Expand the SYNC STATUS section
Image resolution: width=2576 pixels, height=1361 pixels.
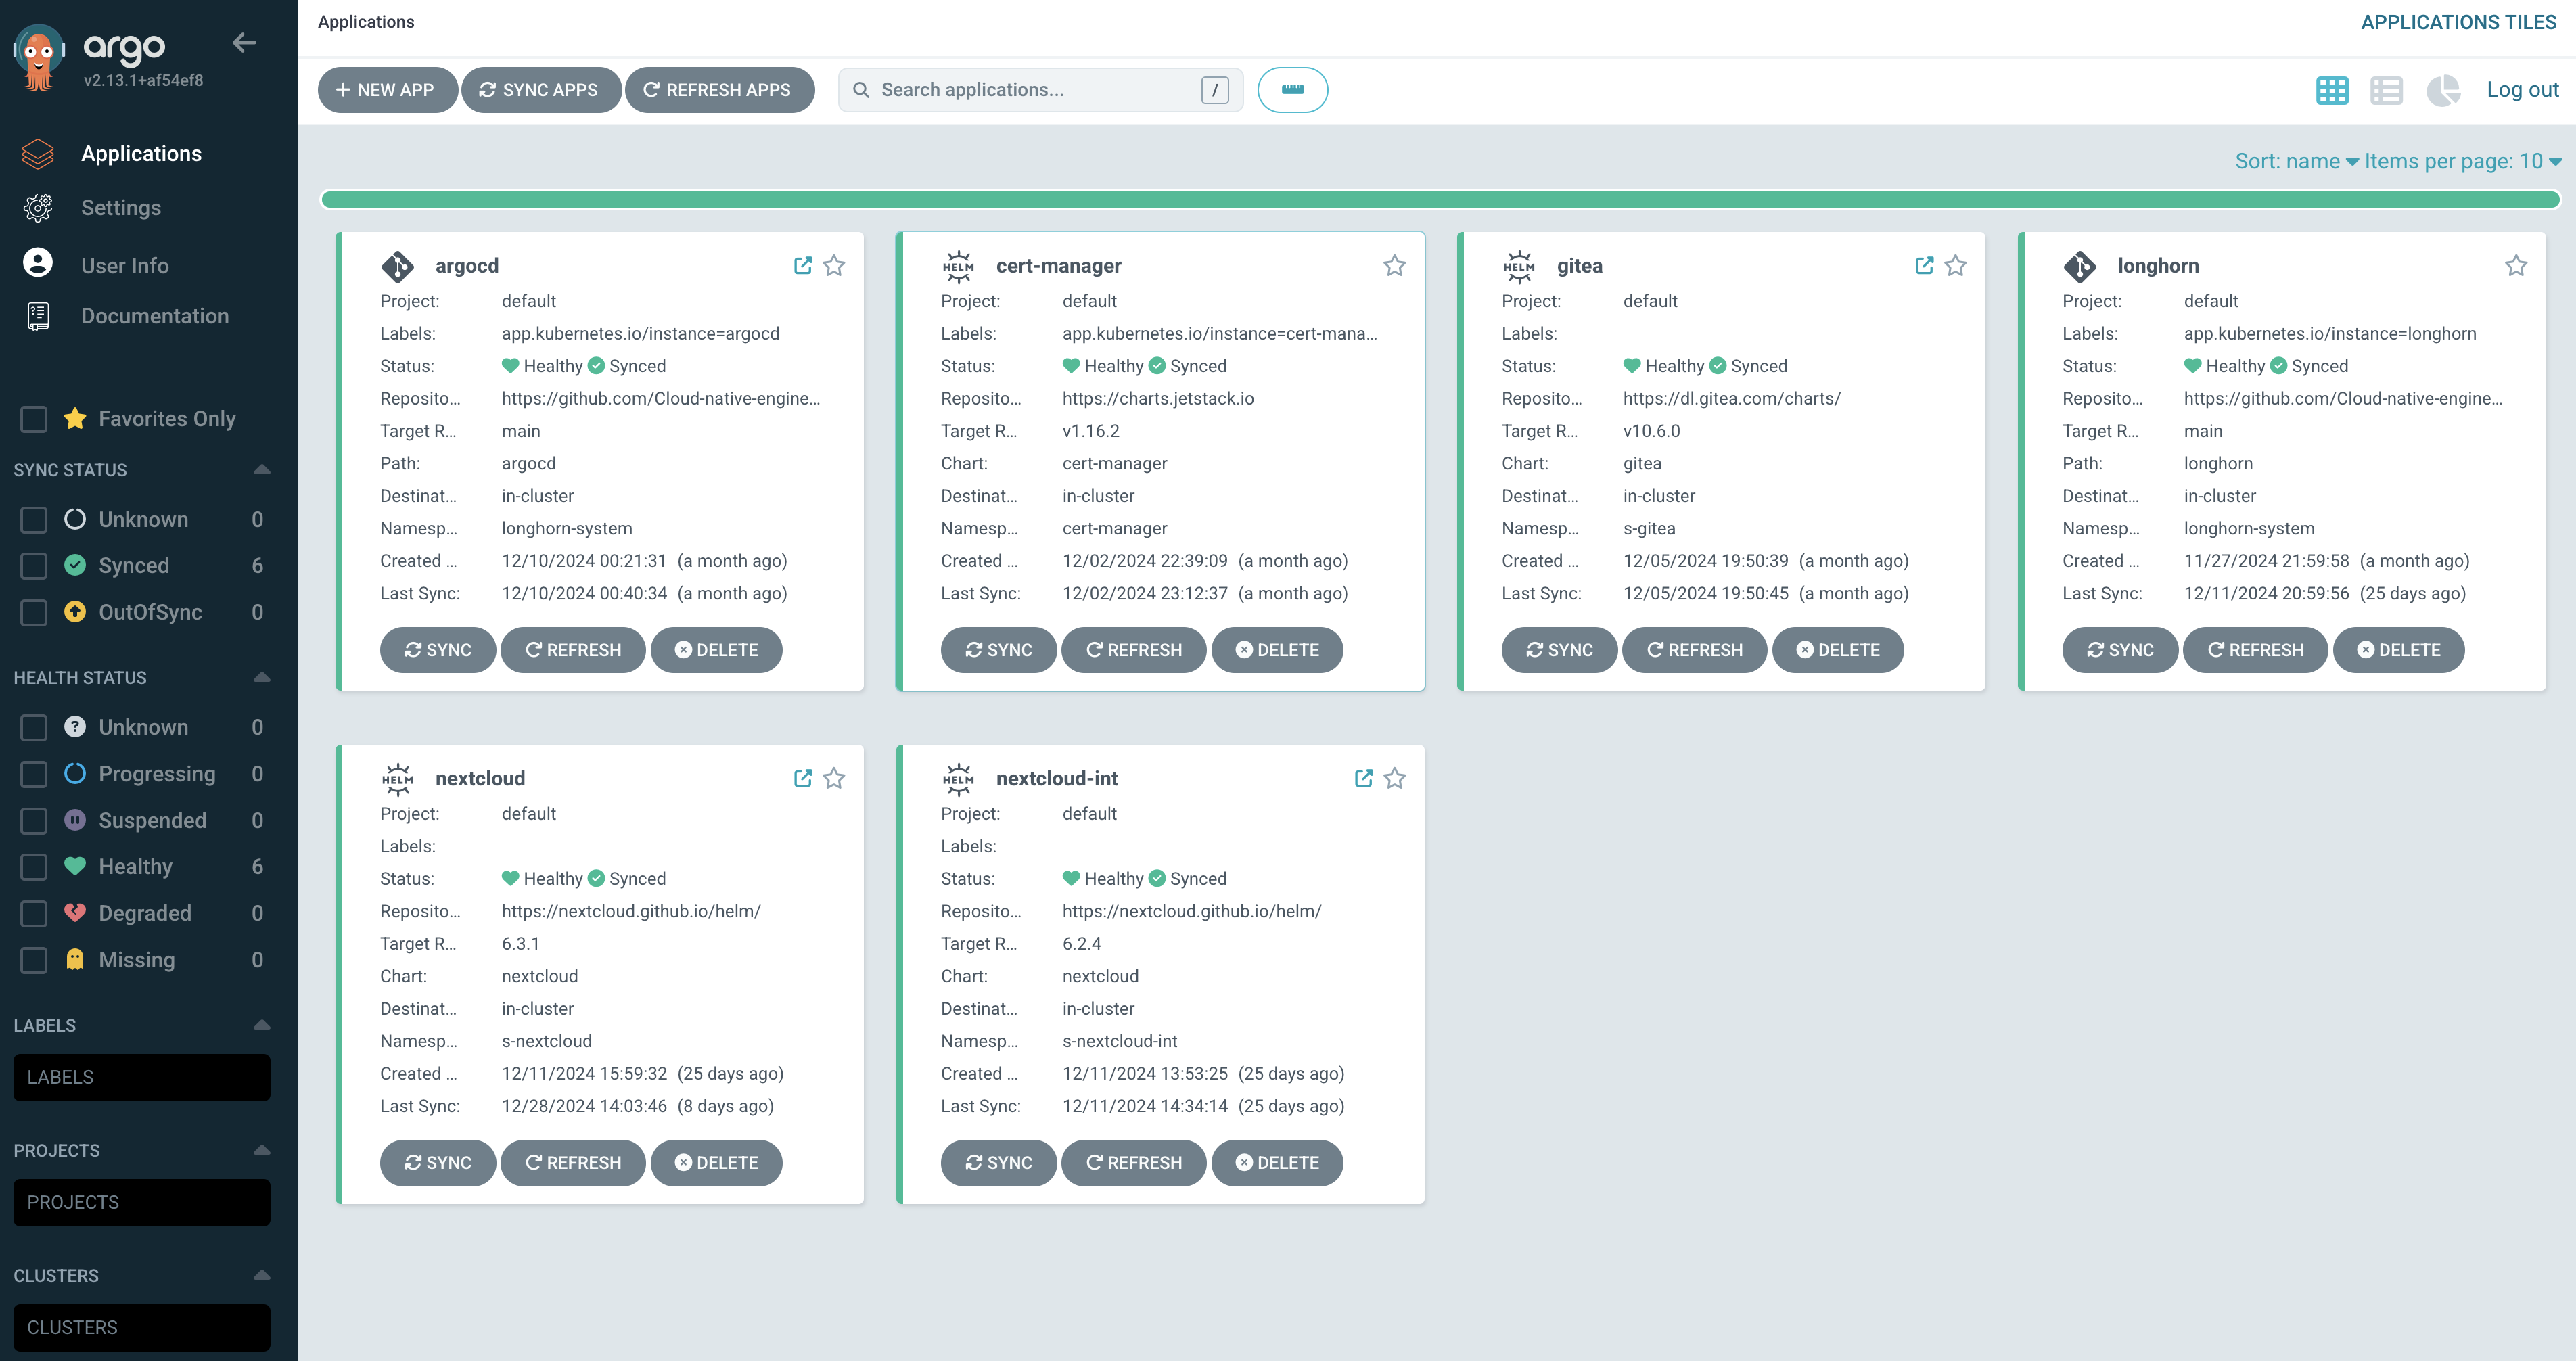click(x=262, y=468)
